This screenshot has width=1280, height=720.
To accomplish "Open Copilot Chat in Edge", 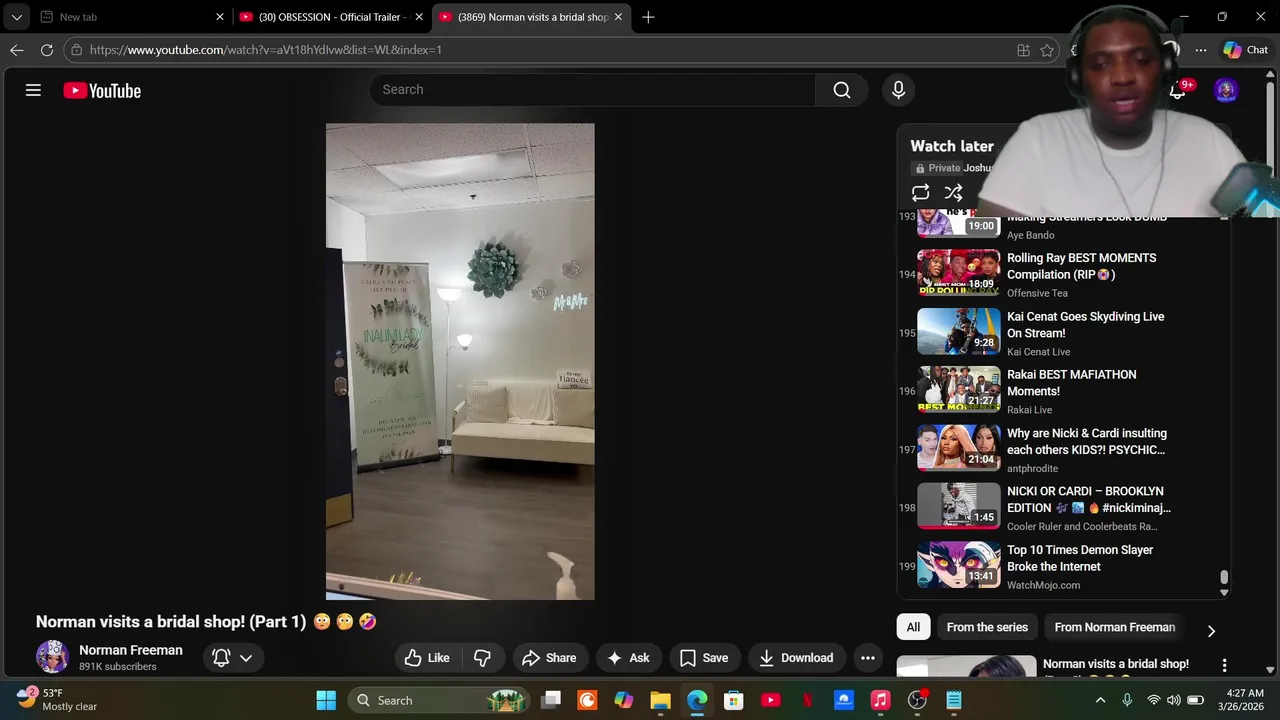I will (1246, 50).
